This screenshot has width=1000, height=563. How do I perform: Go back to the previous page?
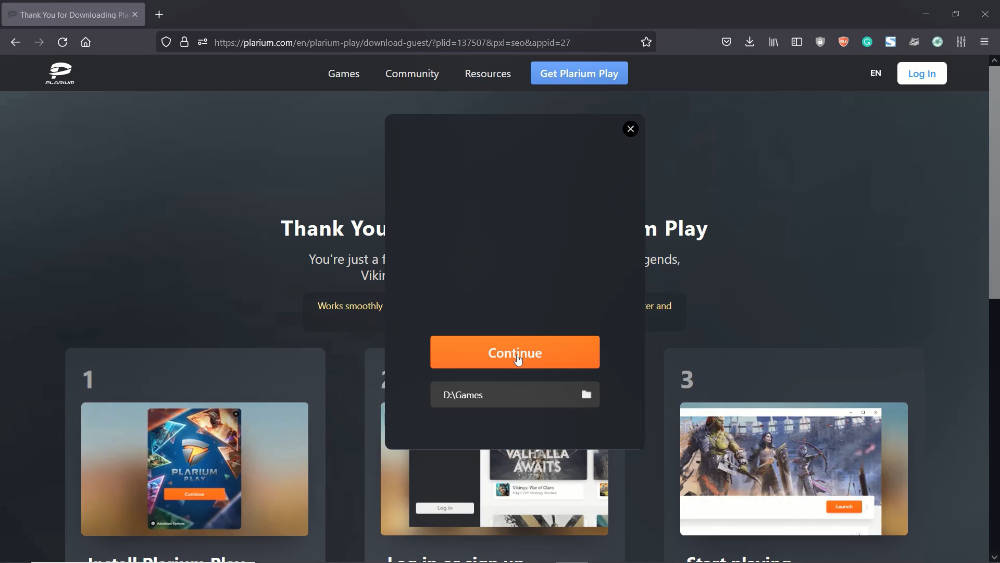[15, 42]
